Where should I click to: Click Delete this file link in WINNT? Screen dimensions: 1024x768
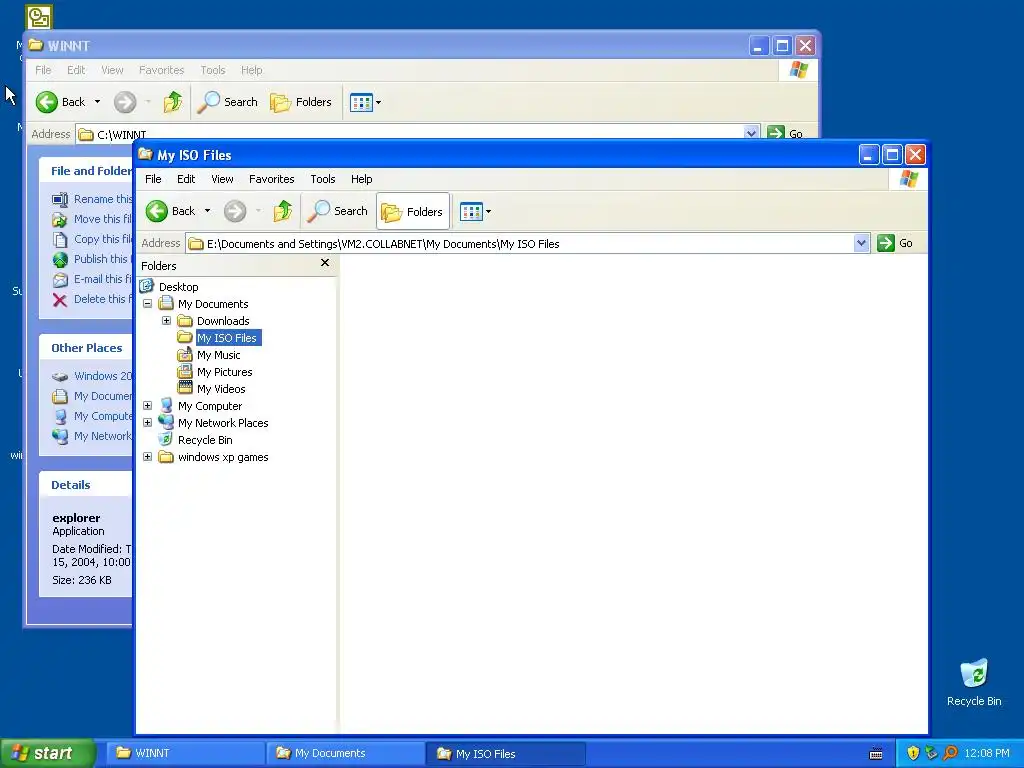[103, 299]
